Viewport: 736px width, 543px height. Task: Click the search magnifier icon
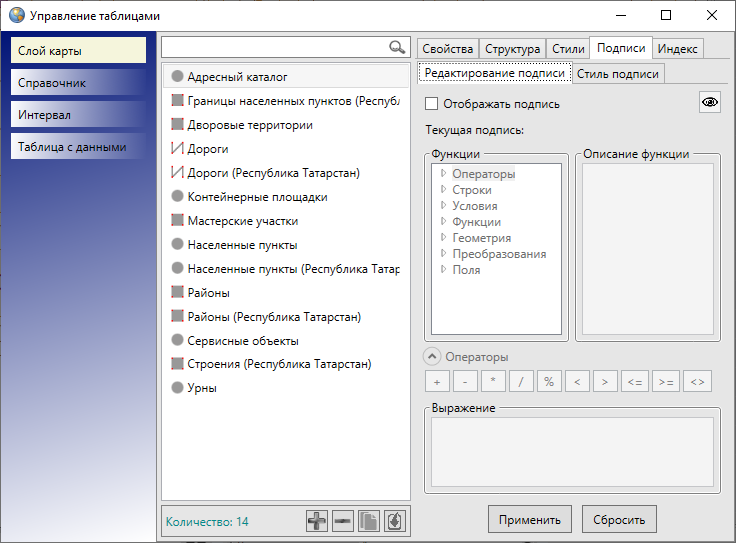coord(397,47)
